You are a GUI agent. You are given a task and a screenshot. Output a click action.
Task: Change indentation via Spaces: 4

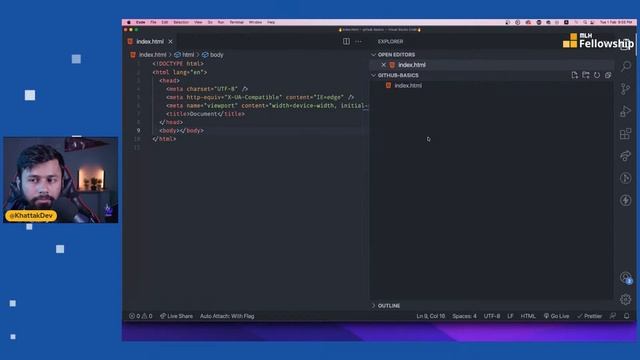tap(464, 316)
